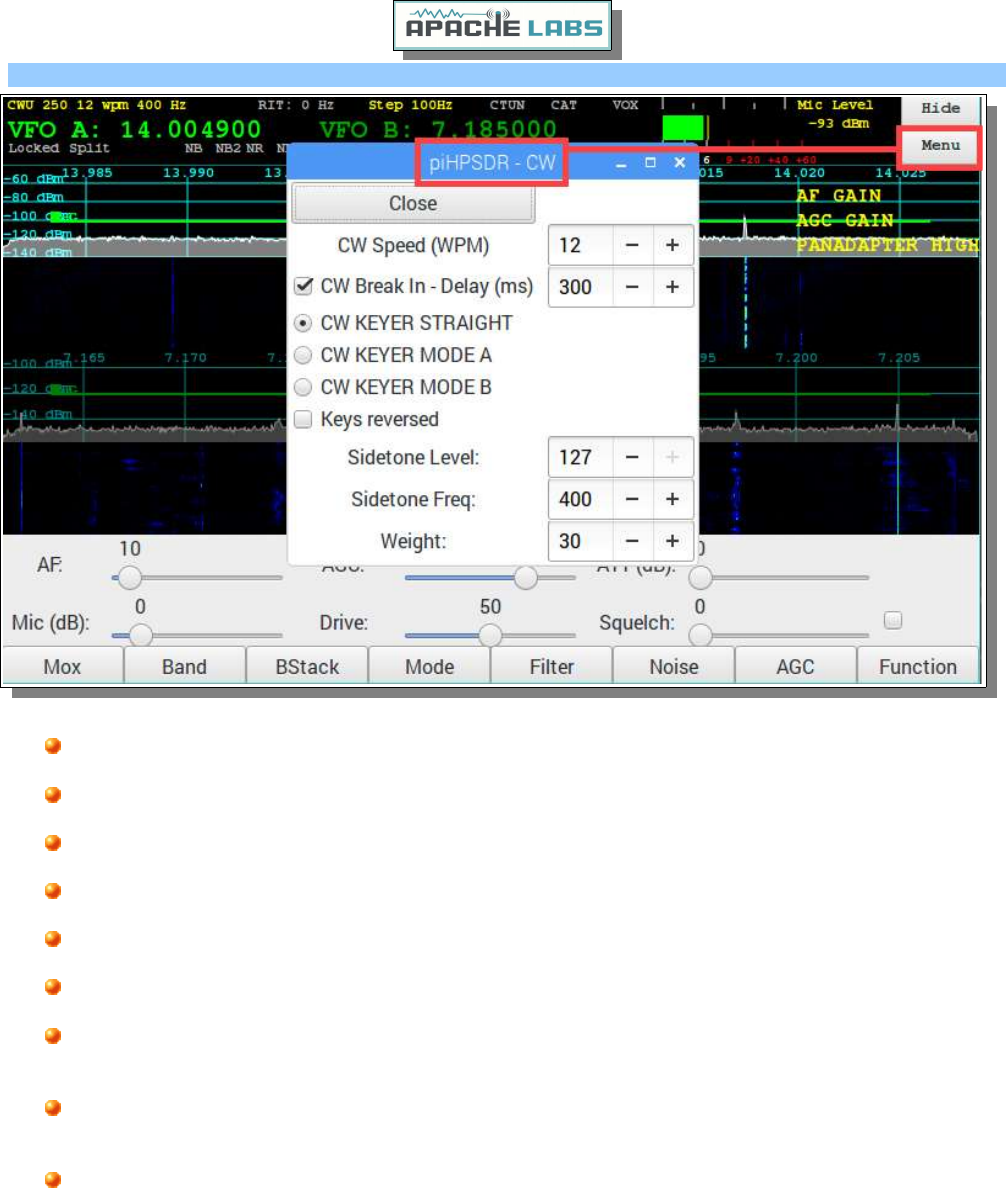The height and width of the screenshot is (1188, 1006).
Task: Increase Break In Delay with plus button
Action: click(672, 287)
